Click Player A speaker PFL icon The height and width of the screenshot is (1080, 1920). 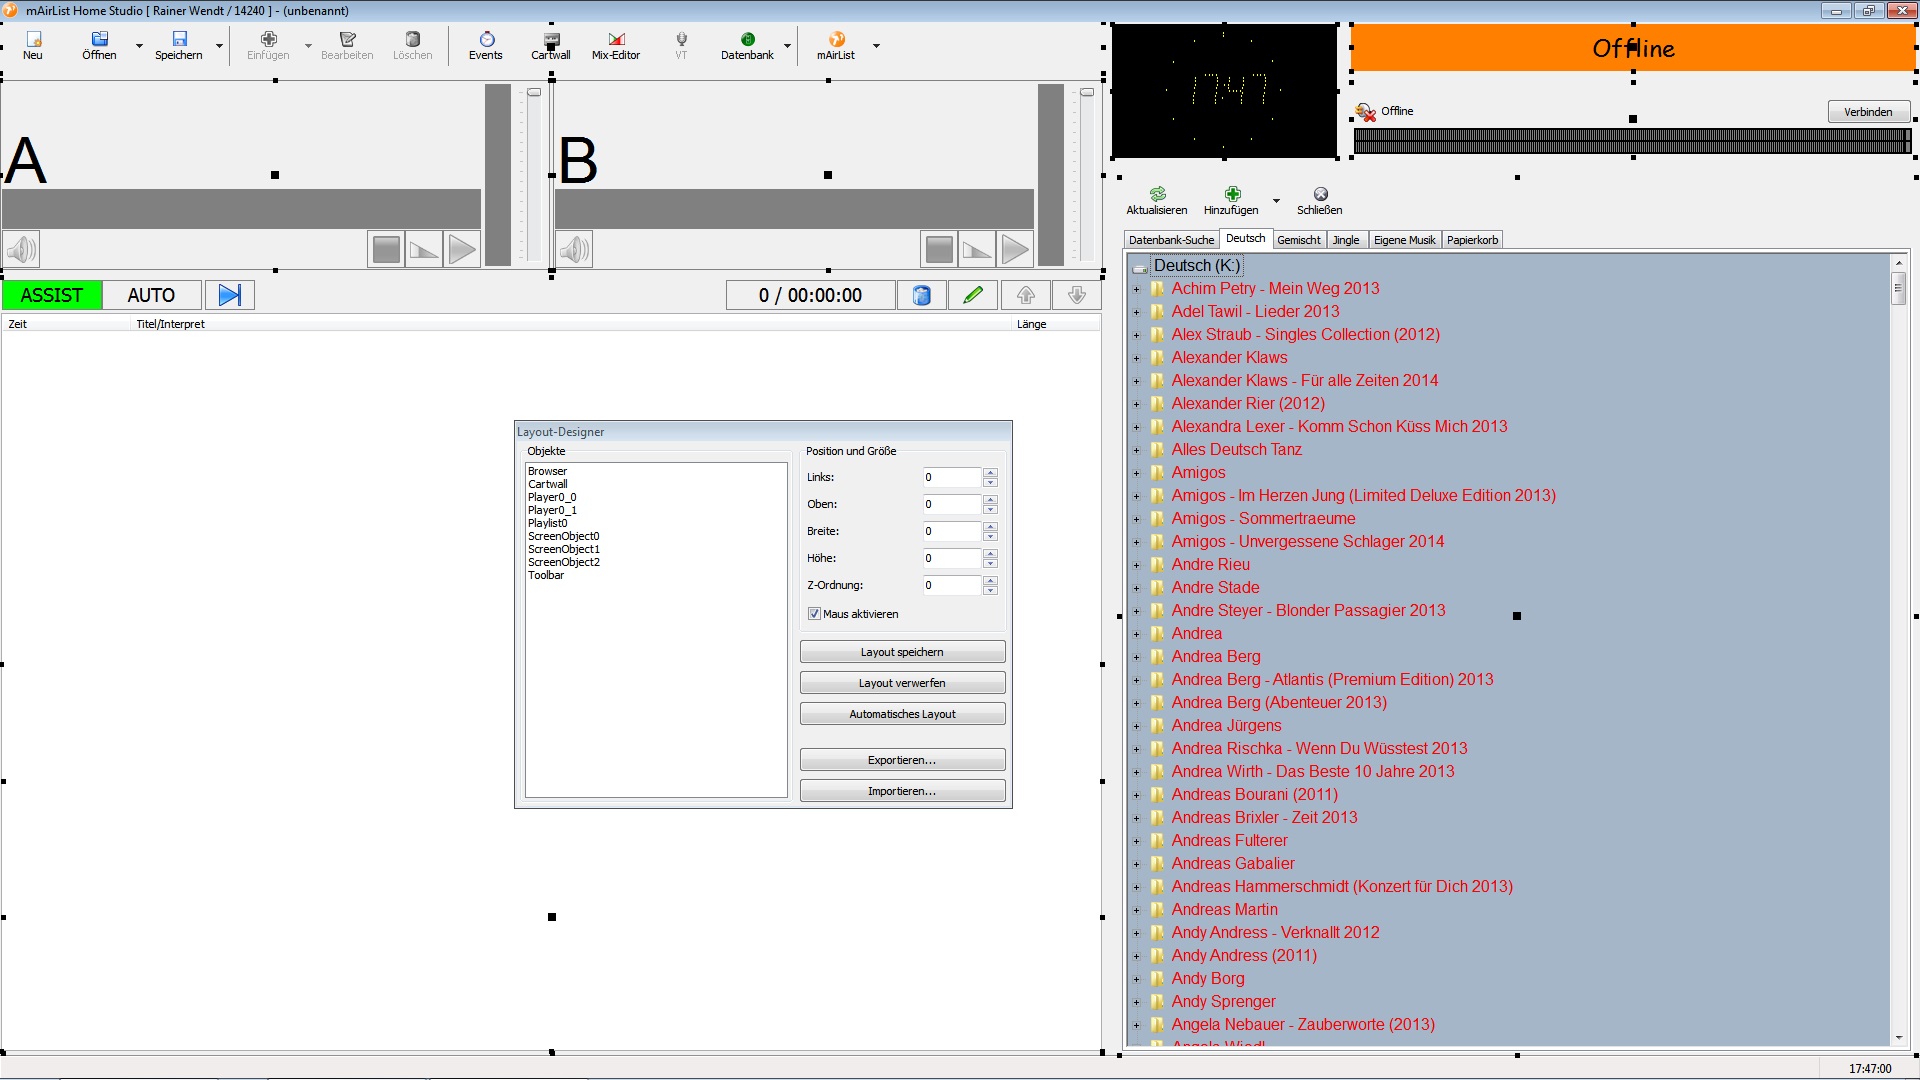[21, 249]
